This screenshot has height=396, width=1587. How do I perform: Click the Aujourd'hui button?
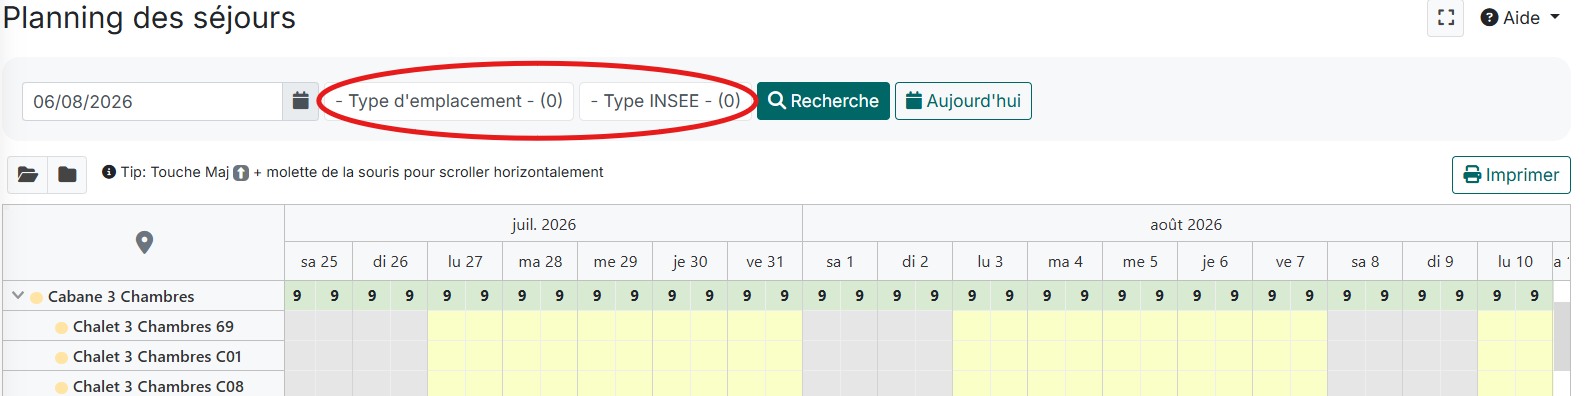[963, 101]
